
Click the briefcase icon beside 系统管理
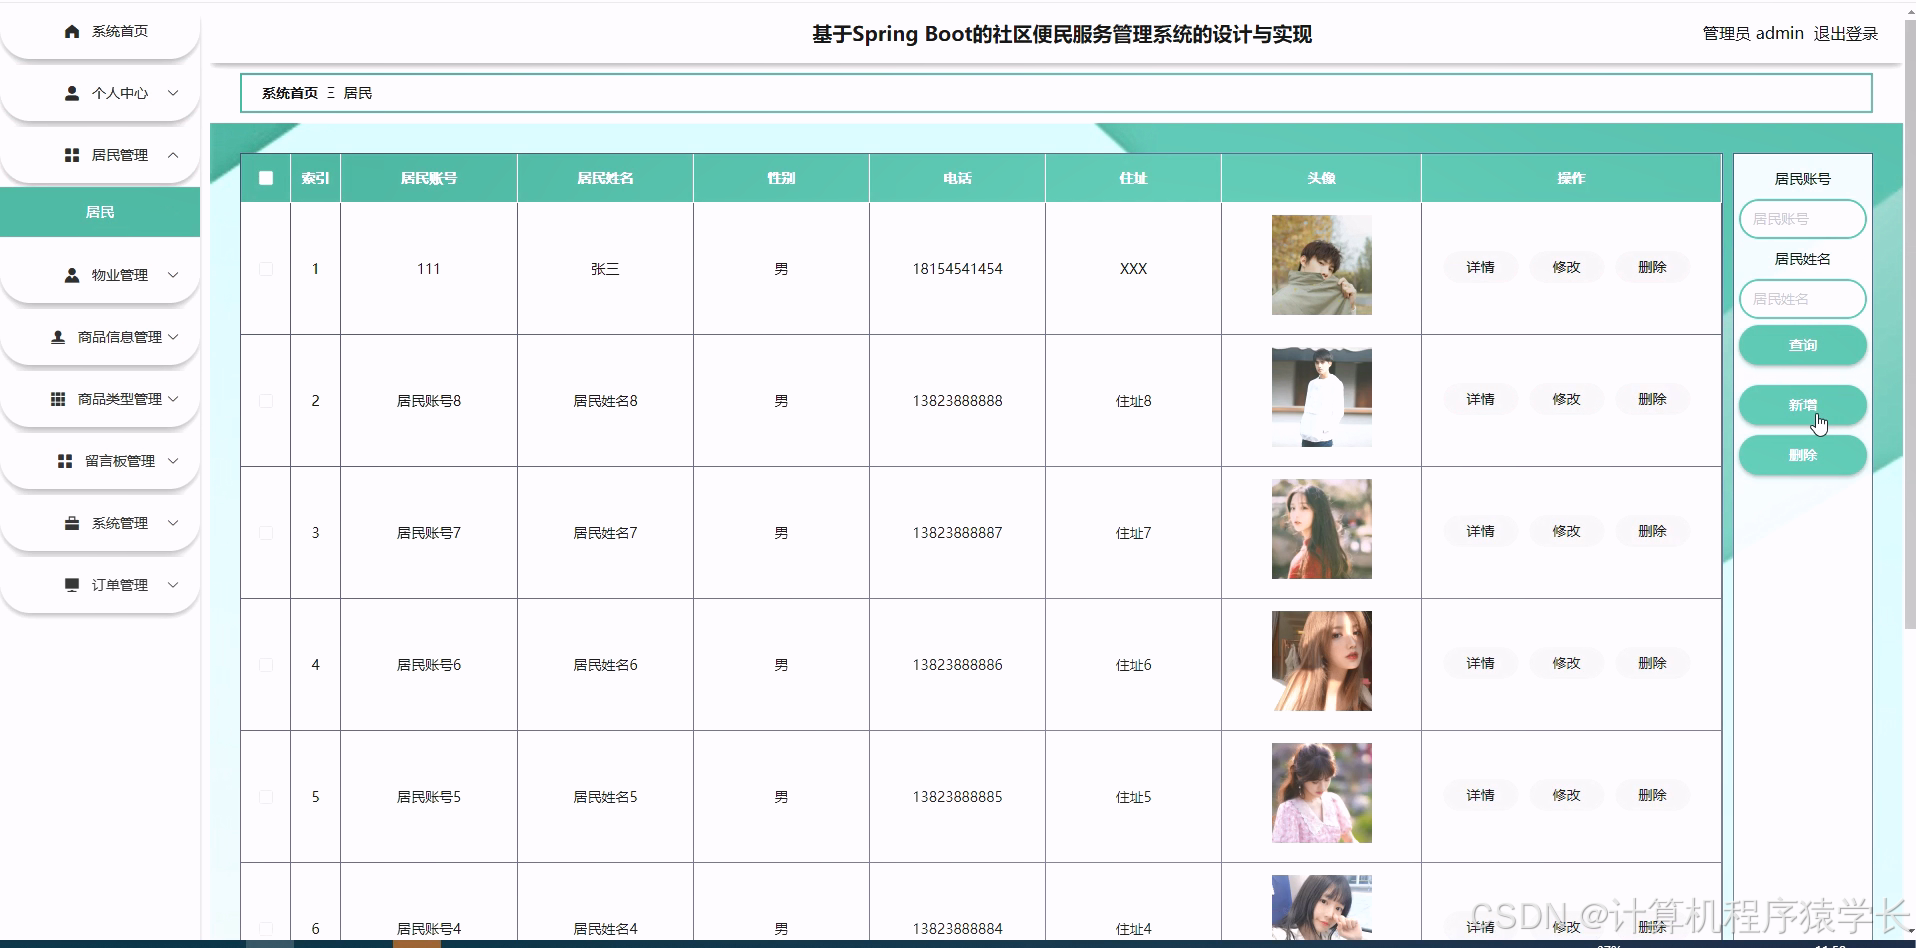72,523
